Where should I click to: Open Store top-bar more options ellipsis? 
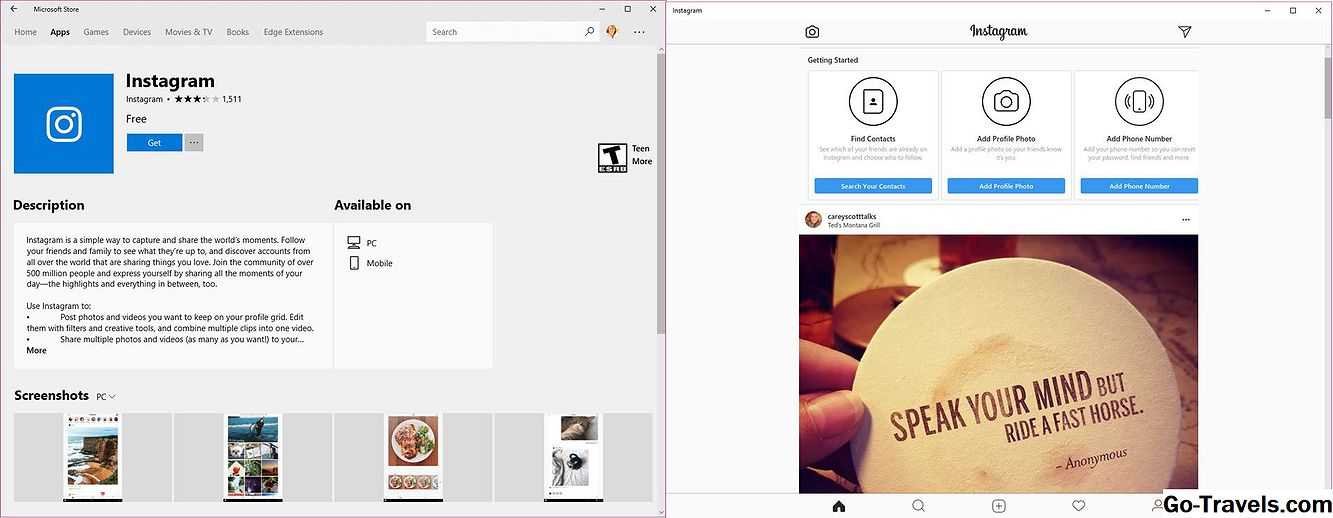[x=639, y=32]
